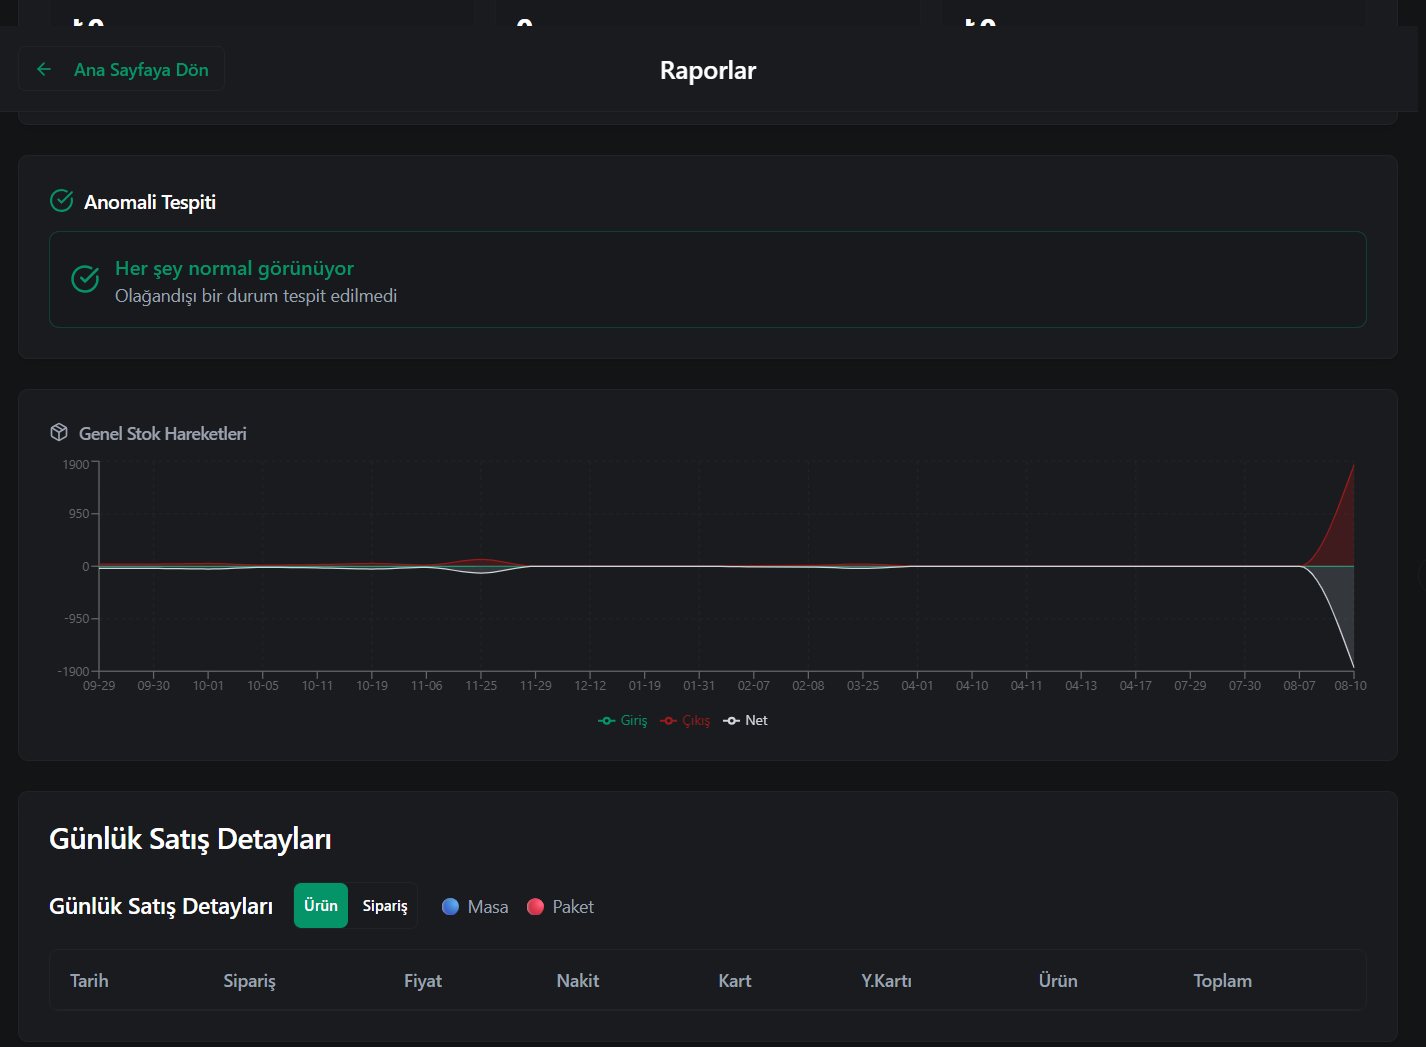1426x1047 pixels.
Task: Click the Nakit column header
Action: point(578,980)
